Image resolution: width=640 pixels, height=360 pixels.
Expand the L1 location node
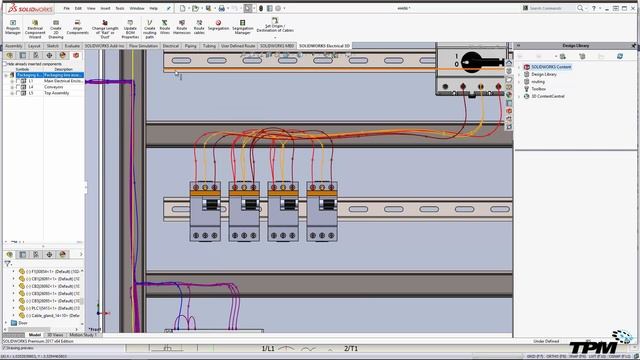[12, 81]
